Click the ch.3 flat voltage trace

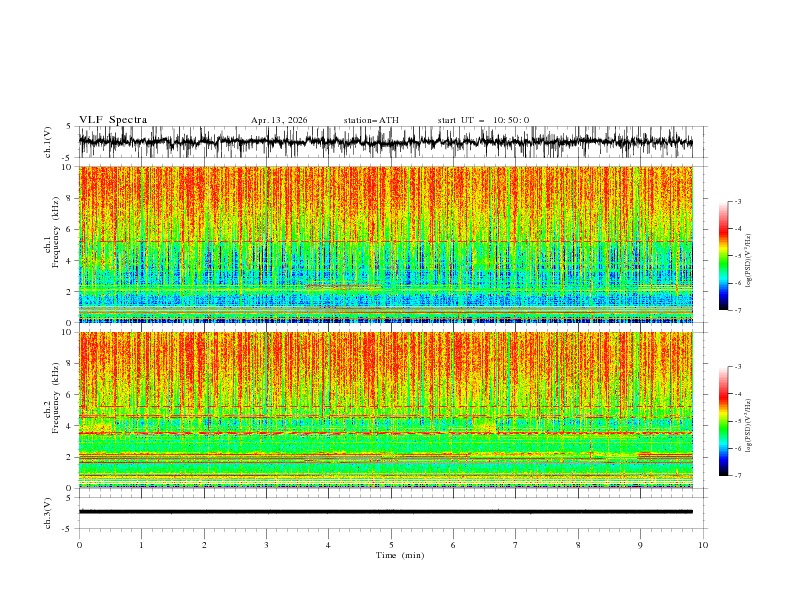coord(385,512)
